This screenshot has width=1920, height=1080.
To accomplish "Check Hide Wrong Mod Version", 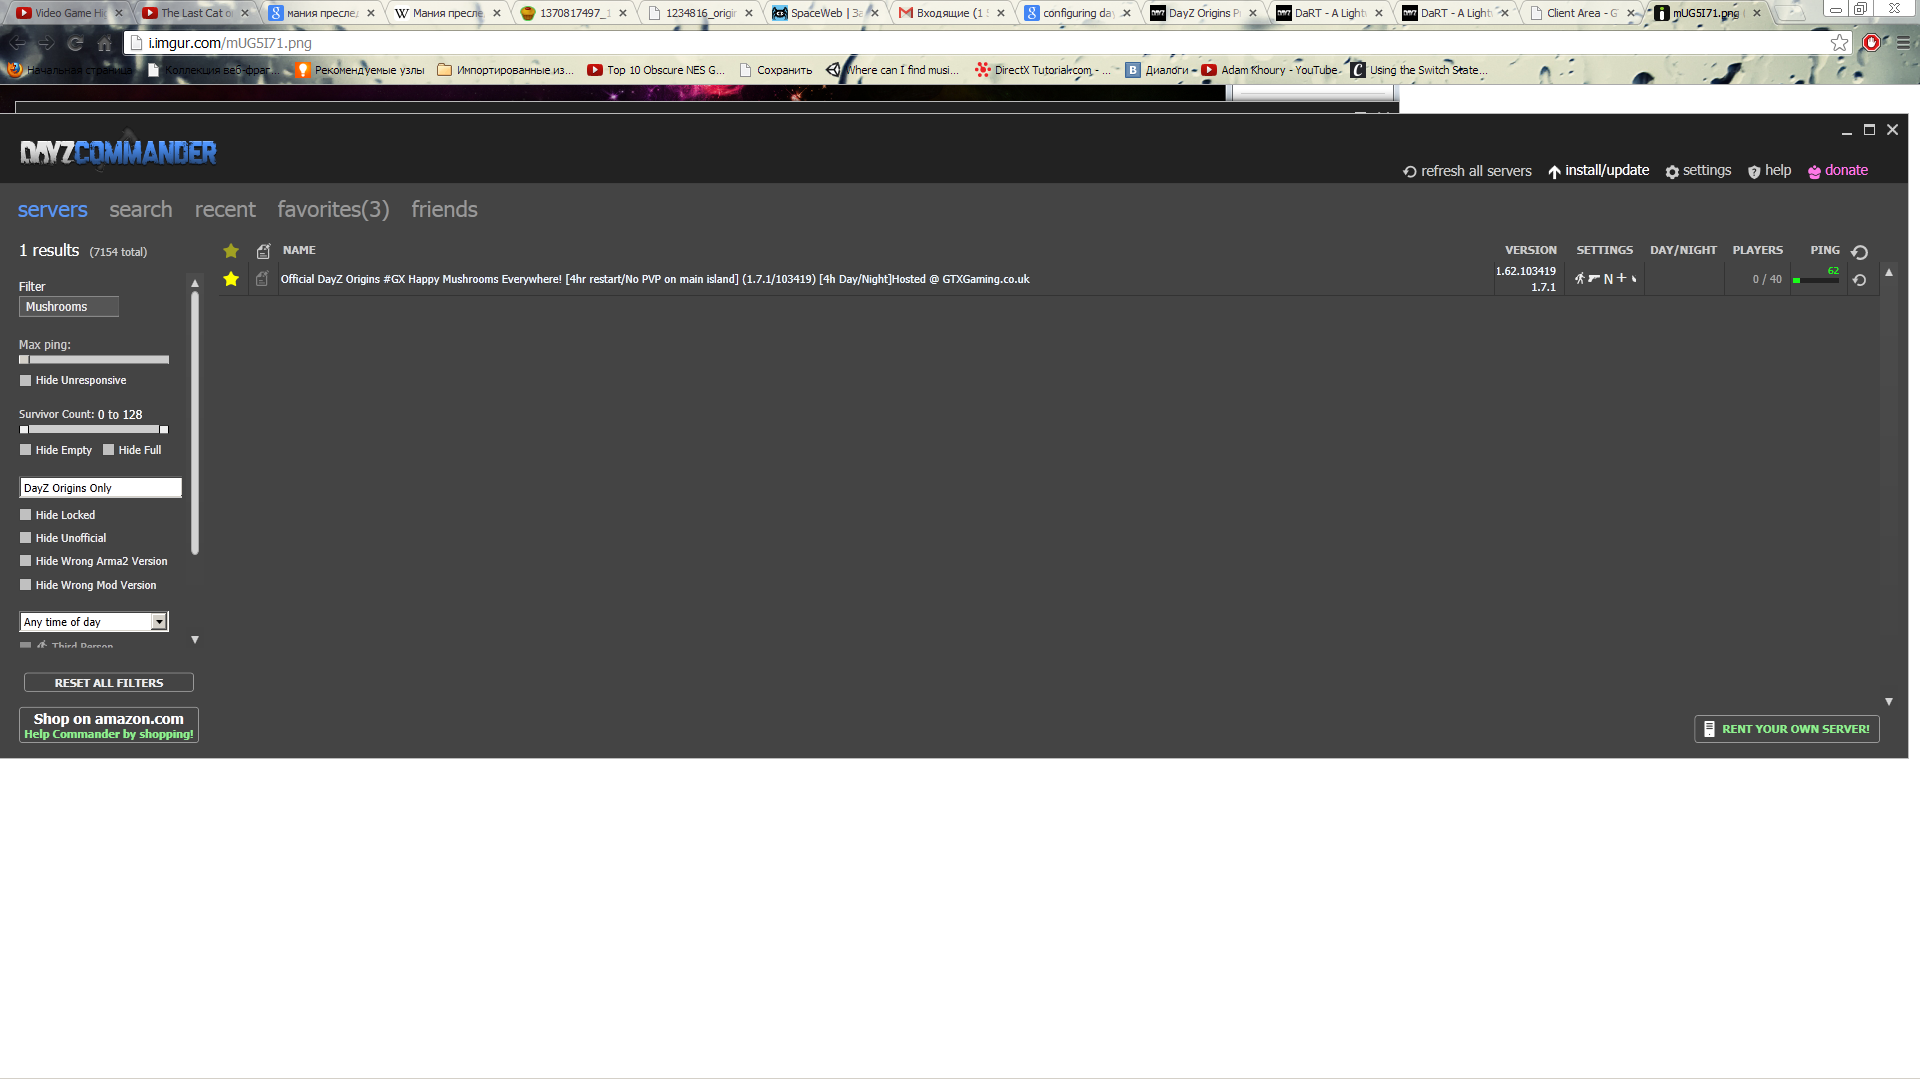I will click(x=26, y=585).
